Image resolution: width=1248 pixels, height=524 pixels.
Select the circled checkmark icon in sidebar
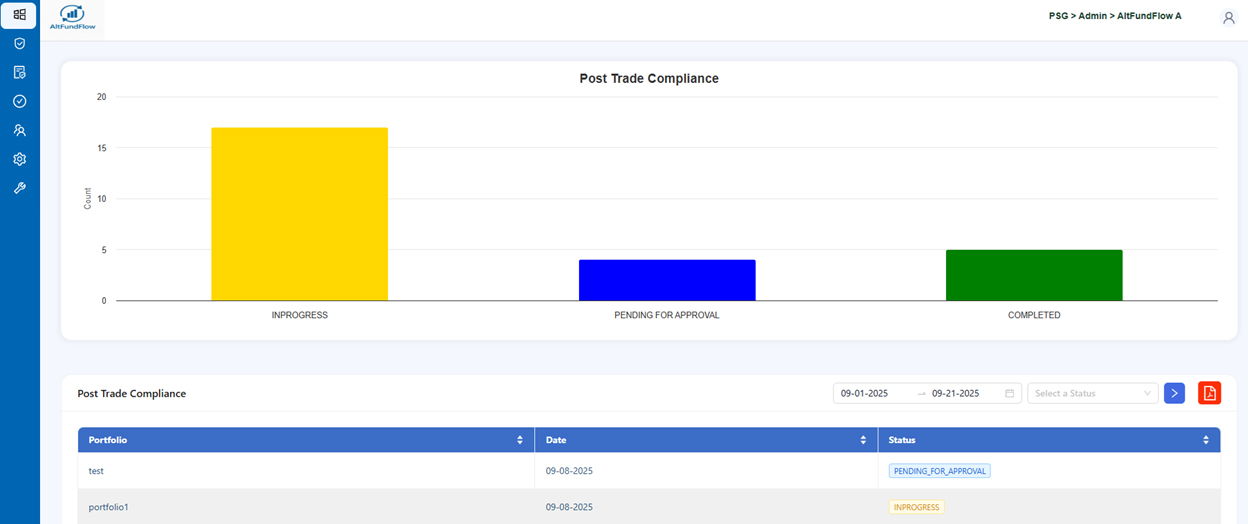coord(19,101)
